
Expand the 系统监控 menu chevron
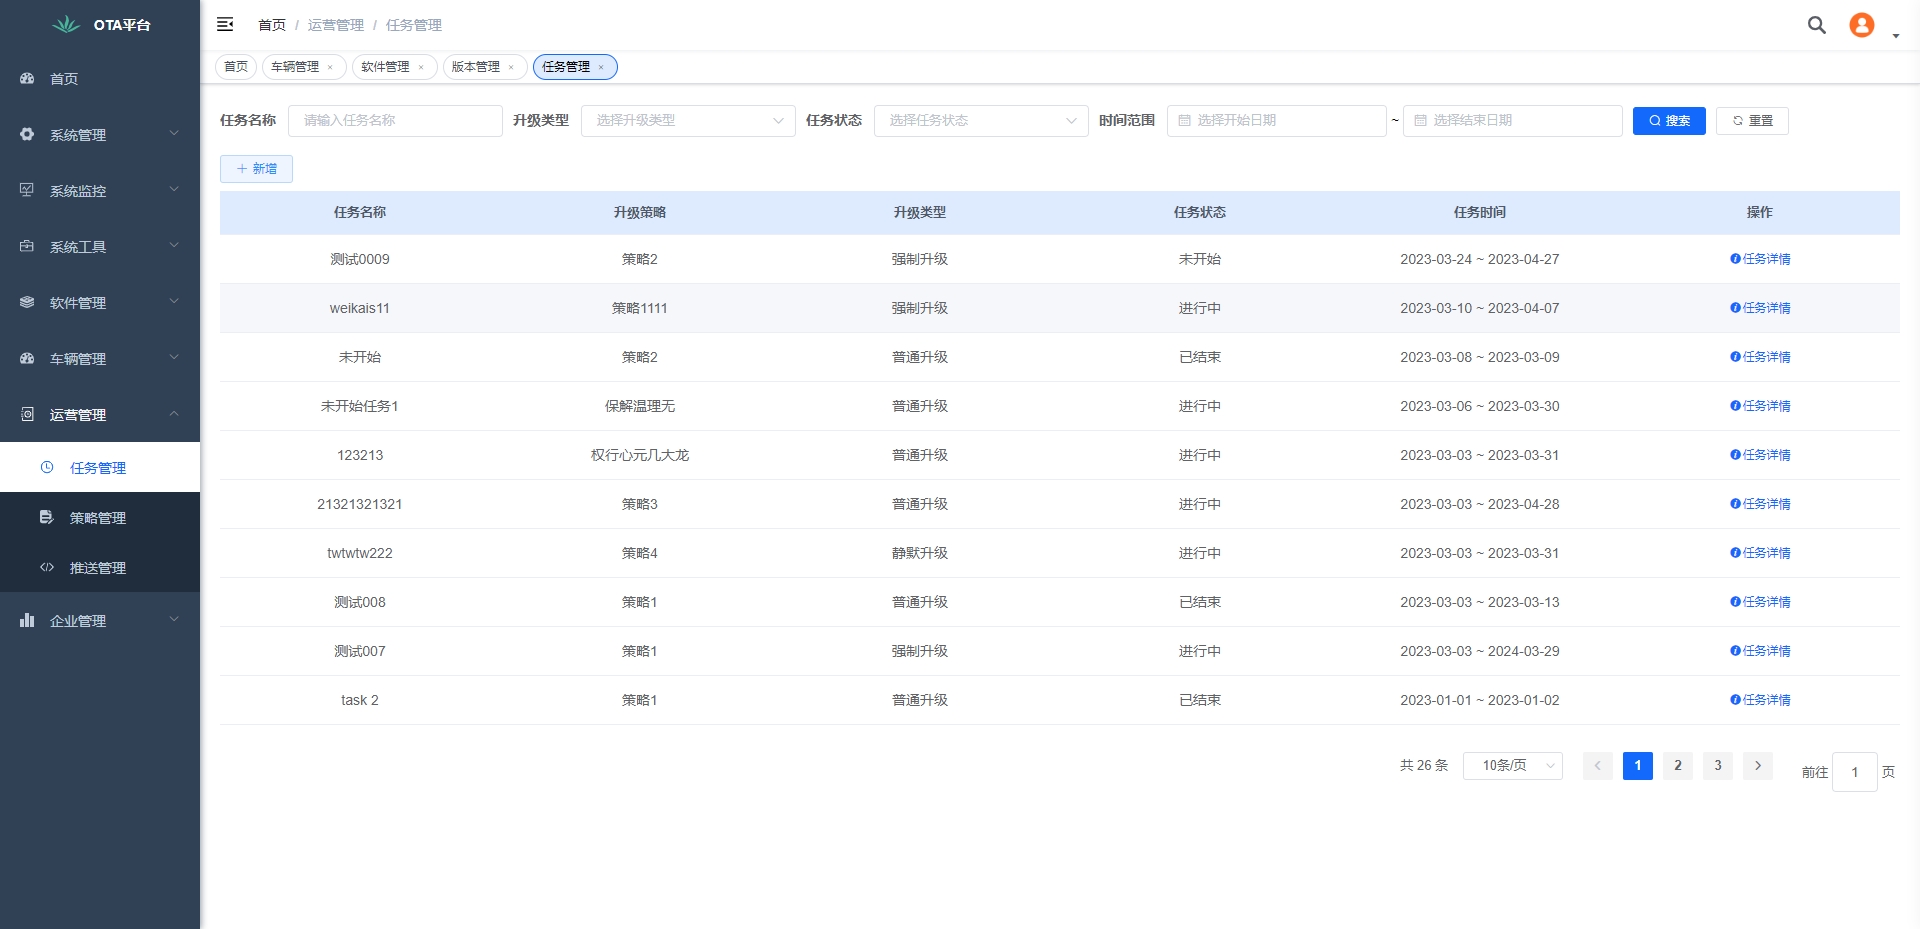pyautogui.click(x=174, y=189)
